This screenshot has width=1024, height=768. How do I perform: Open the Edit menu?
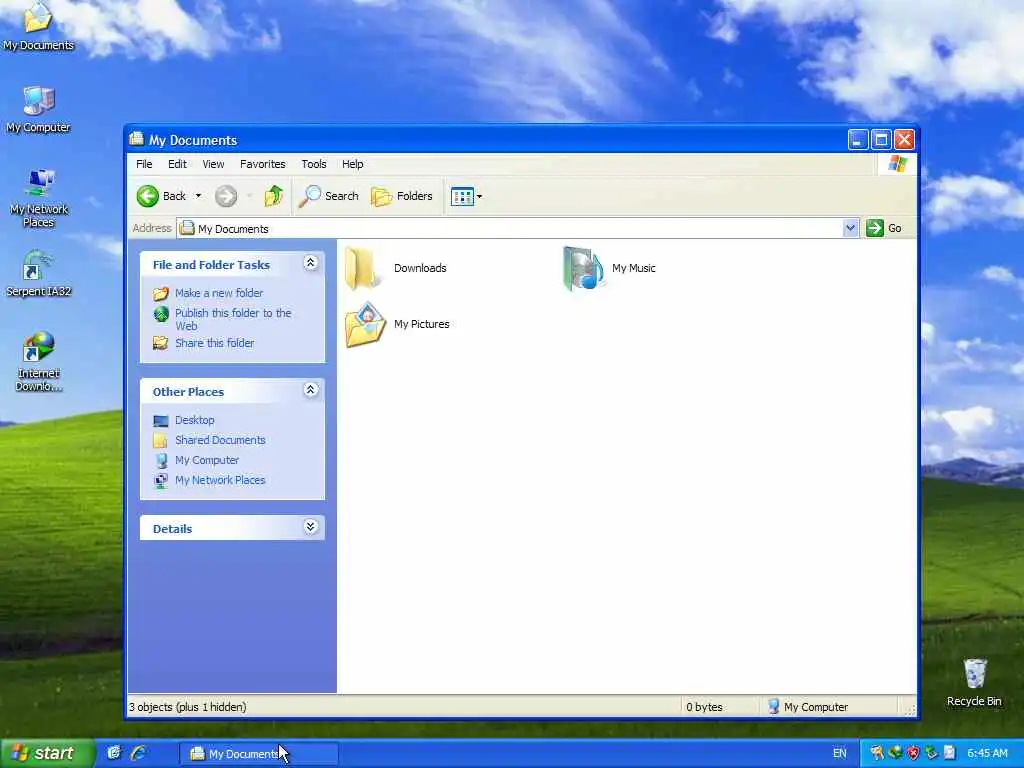pyautogui.click(x=177, y=164)
